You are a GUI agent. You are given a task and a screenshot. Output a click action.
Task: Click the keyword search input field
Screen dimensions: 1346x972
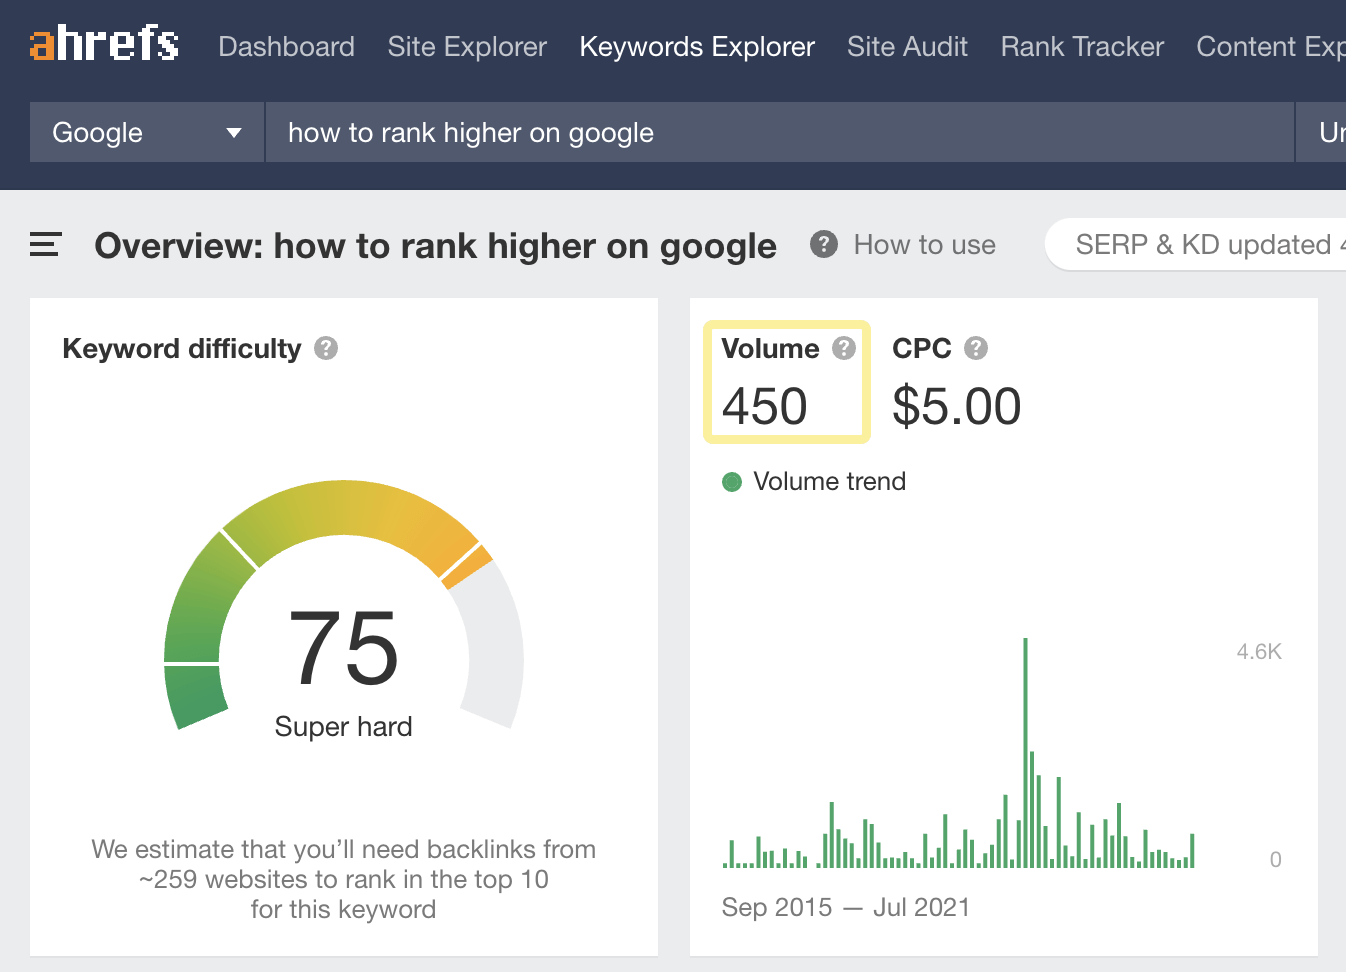click(780, 132)
